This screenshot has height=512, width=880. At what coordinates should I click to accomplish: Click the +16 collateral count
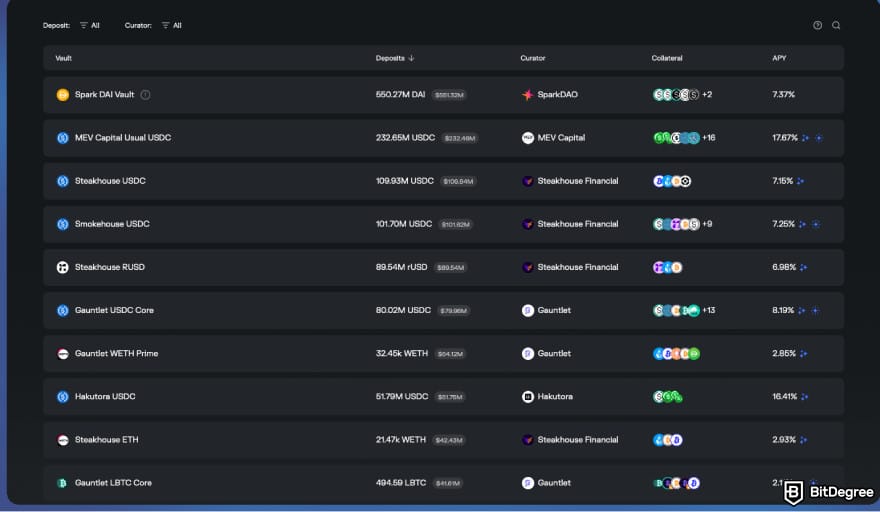pos(709,138)
